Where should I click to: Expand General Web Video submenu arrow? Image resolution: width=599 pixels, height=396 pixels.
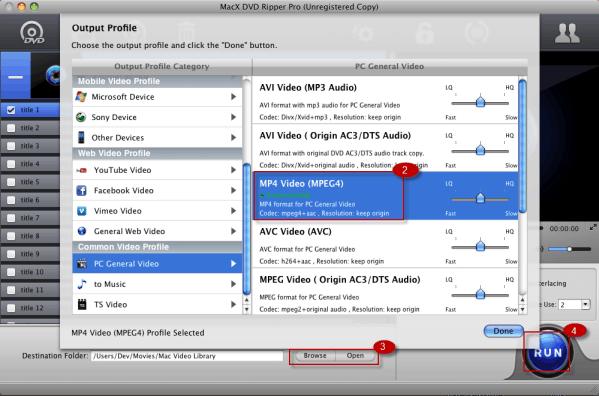pyautogui.click(x=233, y=231)
